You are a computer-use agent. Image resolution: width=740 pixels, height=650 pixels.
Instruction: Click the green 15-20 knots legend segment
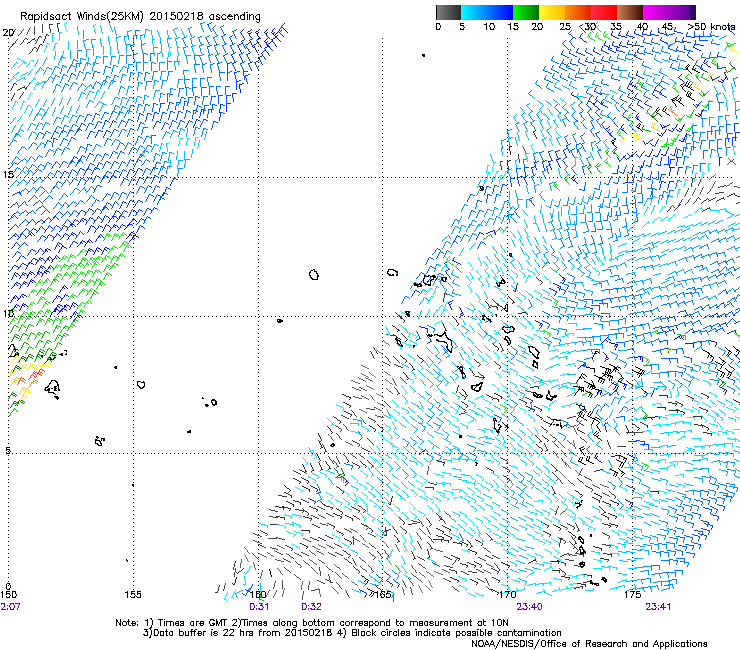(526, 12)
